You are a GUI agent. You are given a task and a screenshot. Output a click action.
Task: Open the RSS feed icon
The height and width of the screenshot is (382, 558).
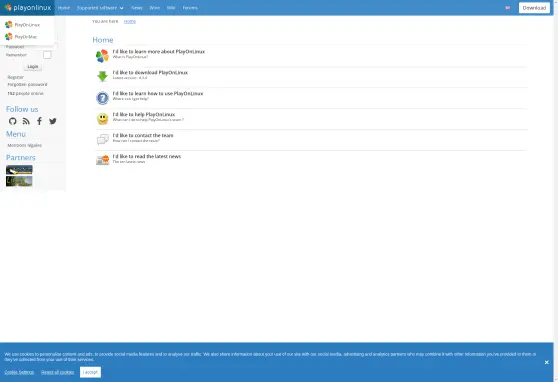[26, 121]
